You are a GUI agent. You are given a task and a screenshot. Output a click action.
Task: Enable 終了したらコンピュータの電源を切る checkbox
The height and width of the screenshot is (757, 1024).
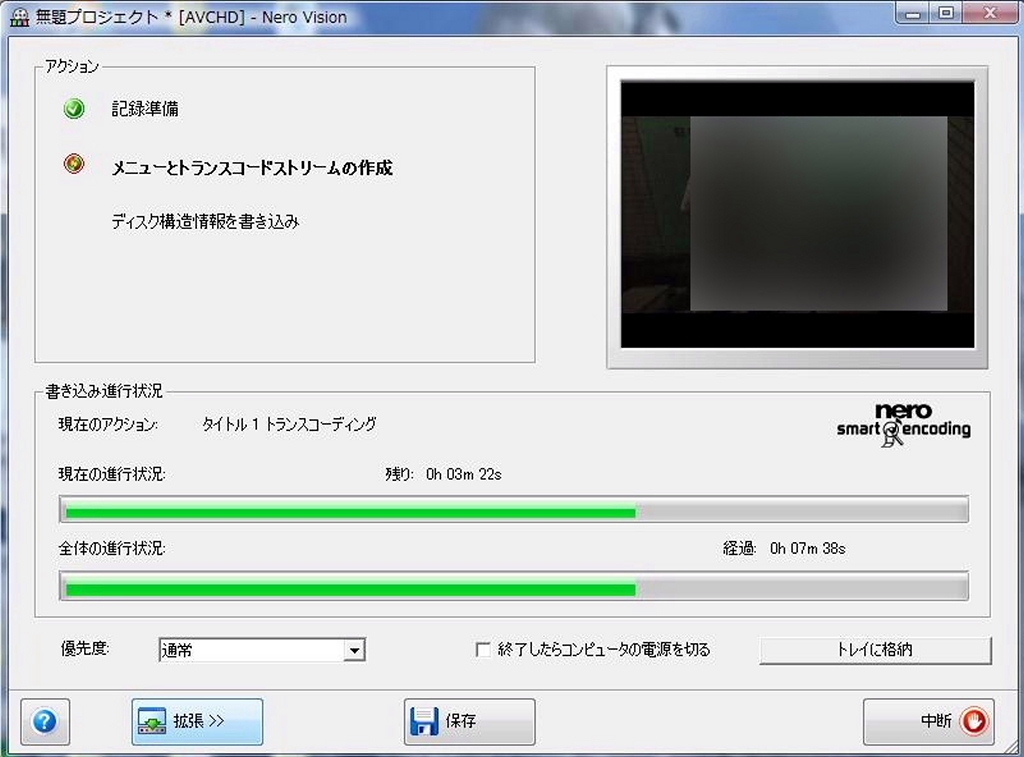pyautogui.click(x=483, y=650)
